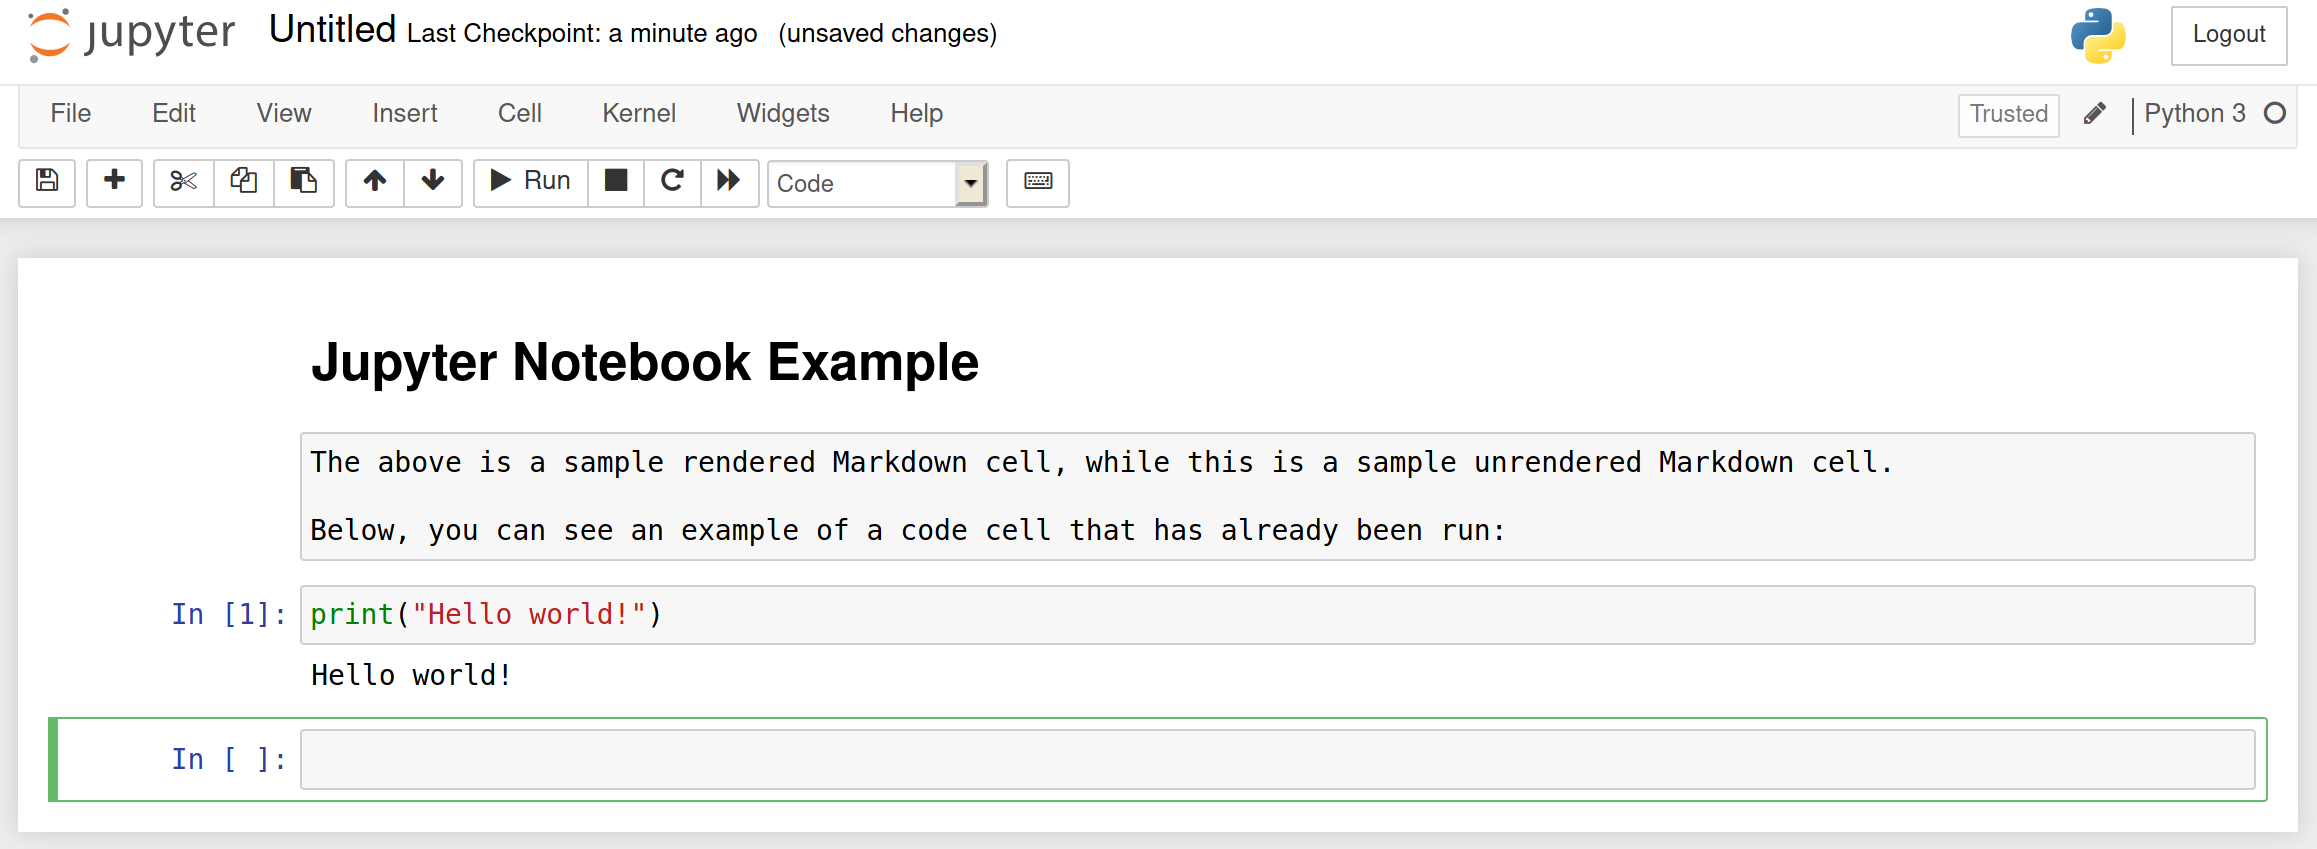This screenshot has width=2317, height=849.
Task: Cut the selected cell
Action: (x=182, y=183)
